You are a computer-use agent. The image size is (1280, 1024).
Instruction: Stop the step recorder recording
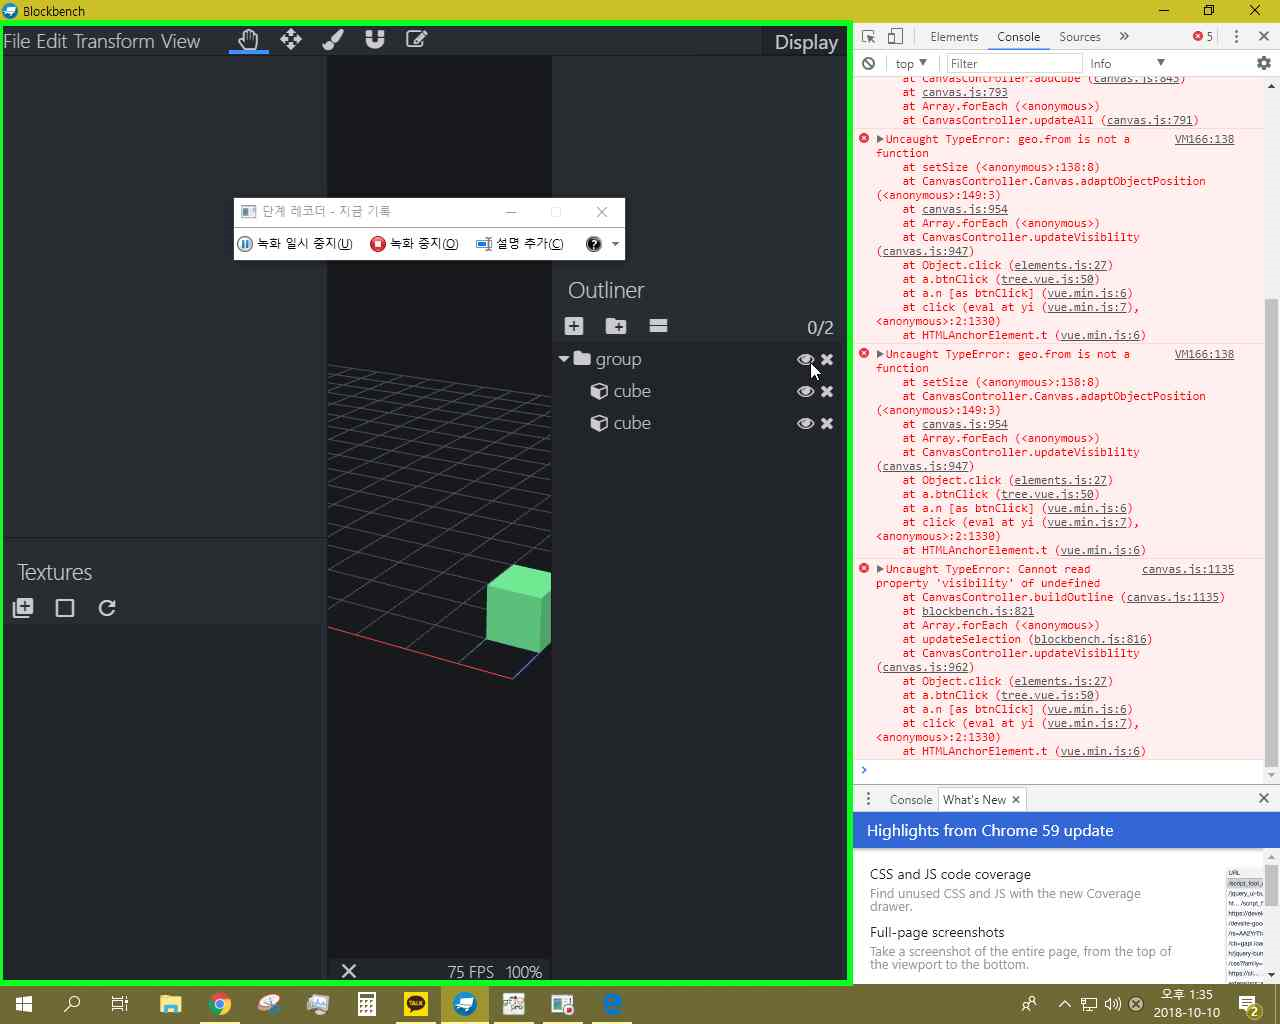click(413, 243)
